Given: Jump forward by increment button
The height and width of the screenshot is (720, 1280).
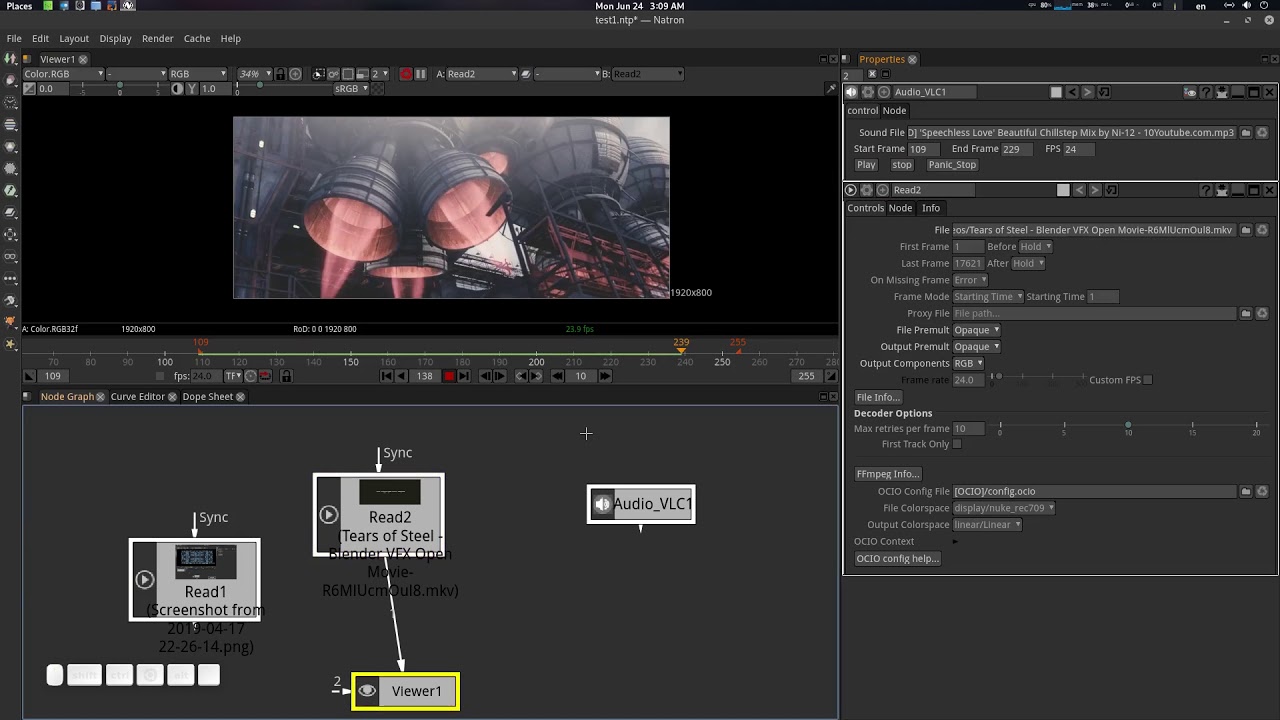Looking at the screenshot, I should [x=605, y=376].
